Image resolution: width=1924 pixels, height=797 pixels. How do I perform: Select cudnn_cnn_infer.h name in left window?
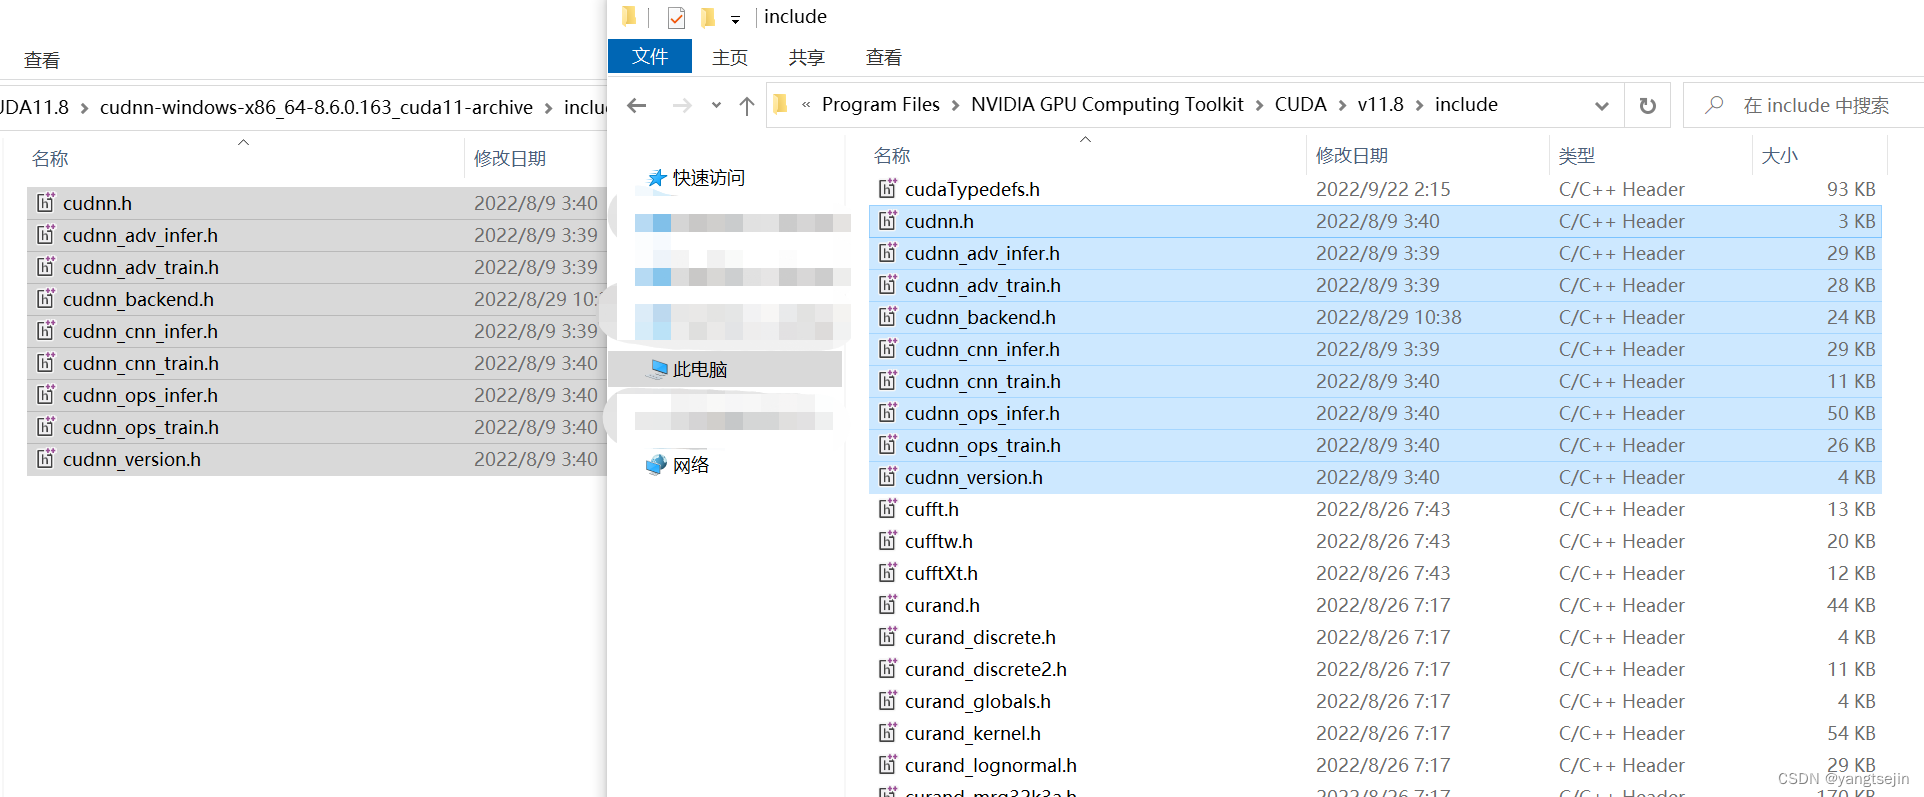[x=140, y=331]
